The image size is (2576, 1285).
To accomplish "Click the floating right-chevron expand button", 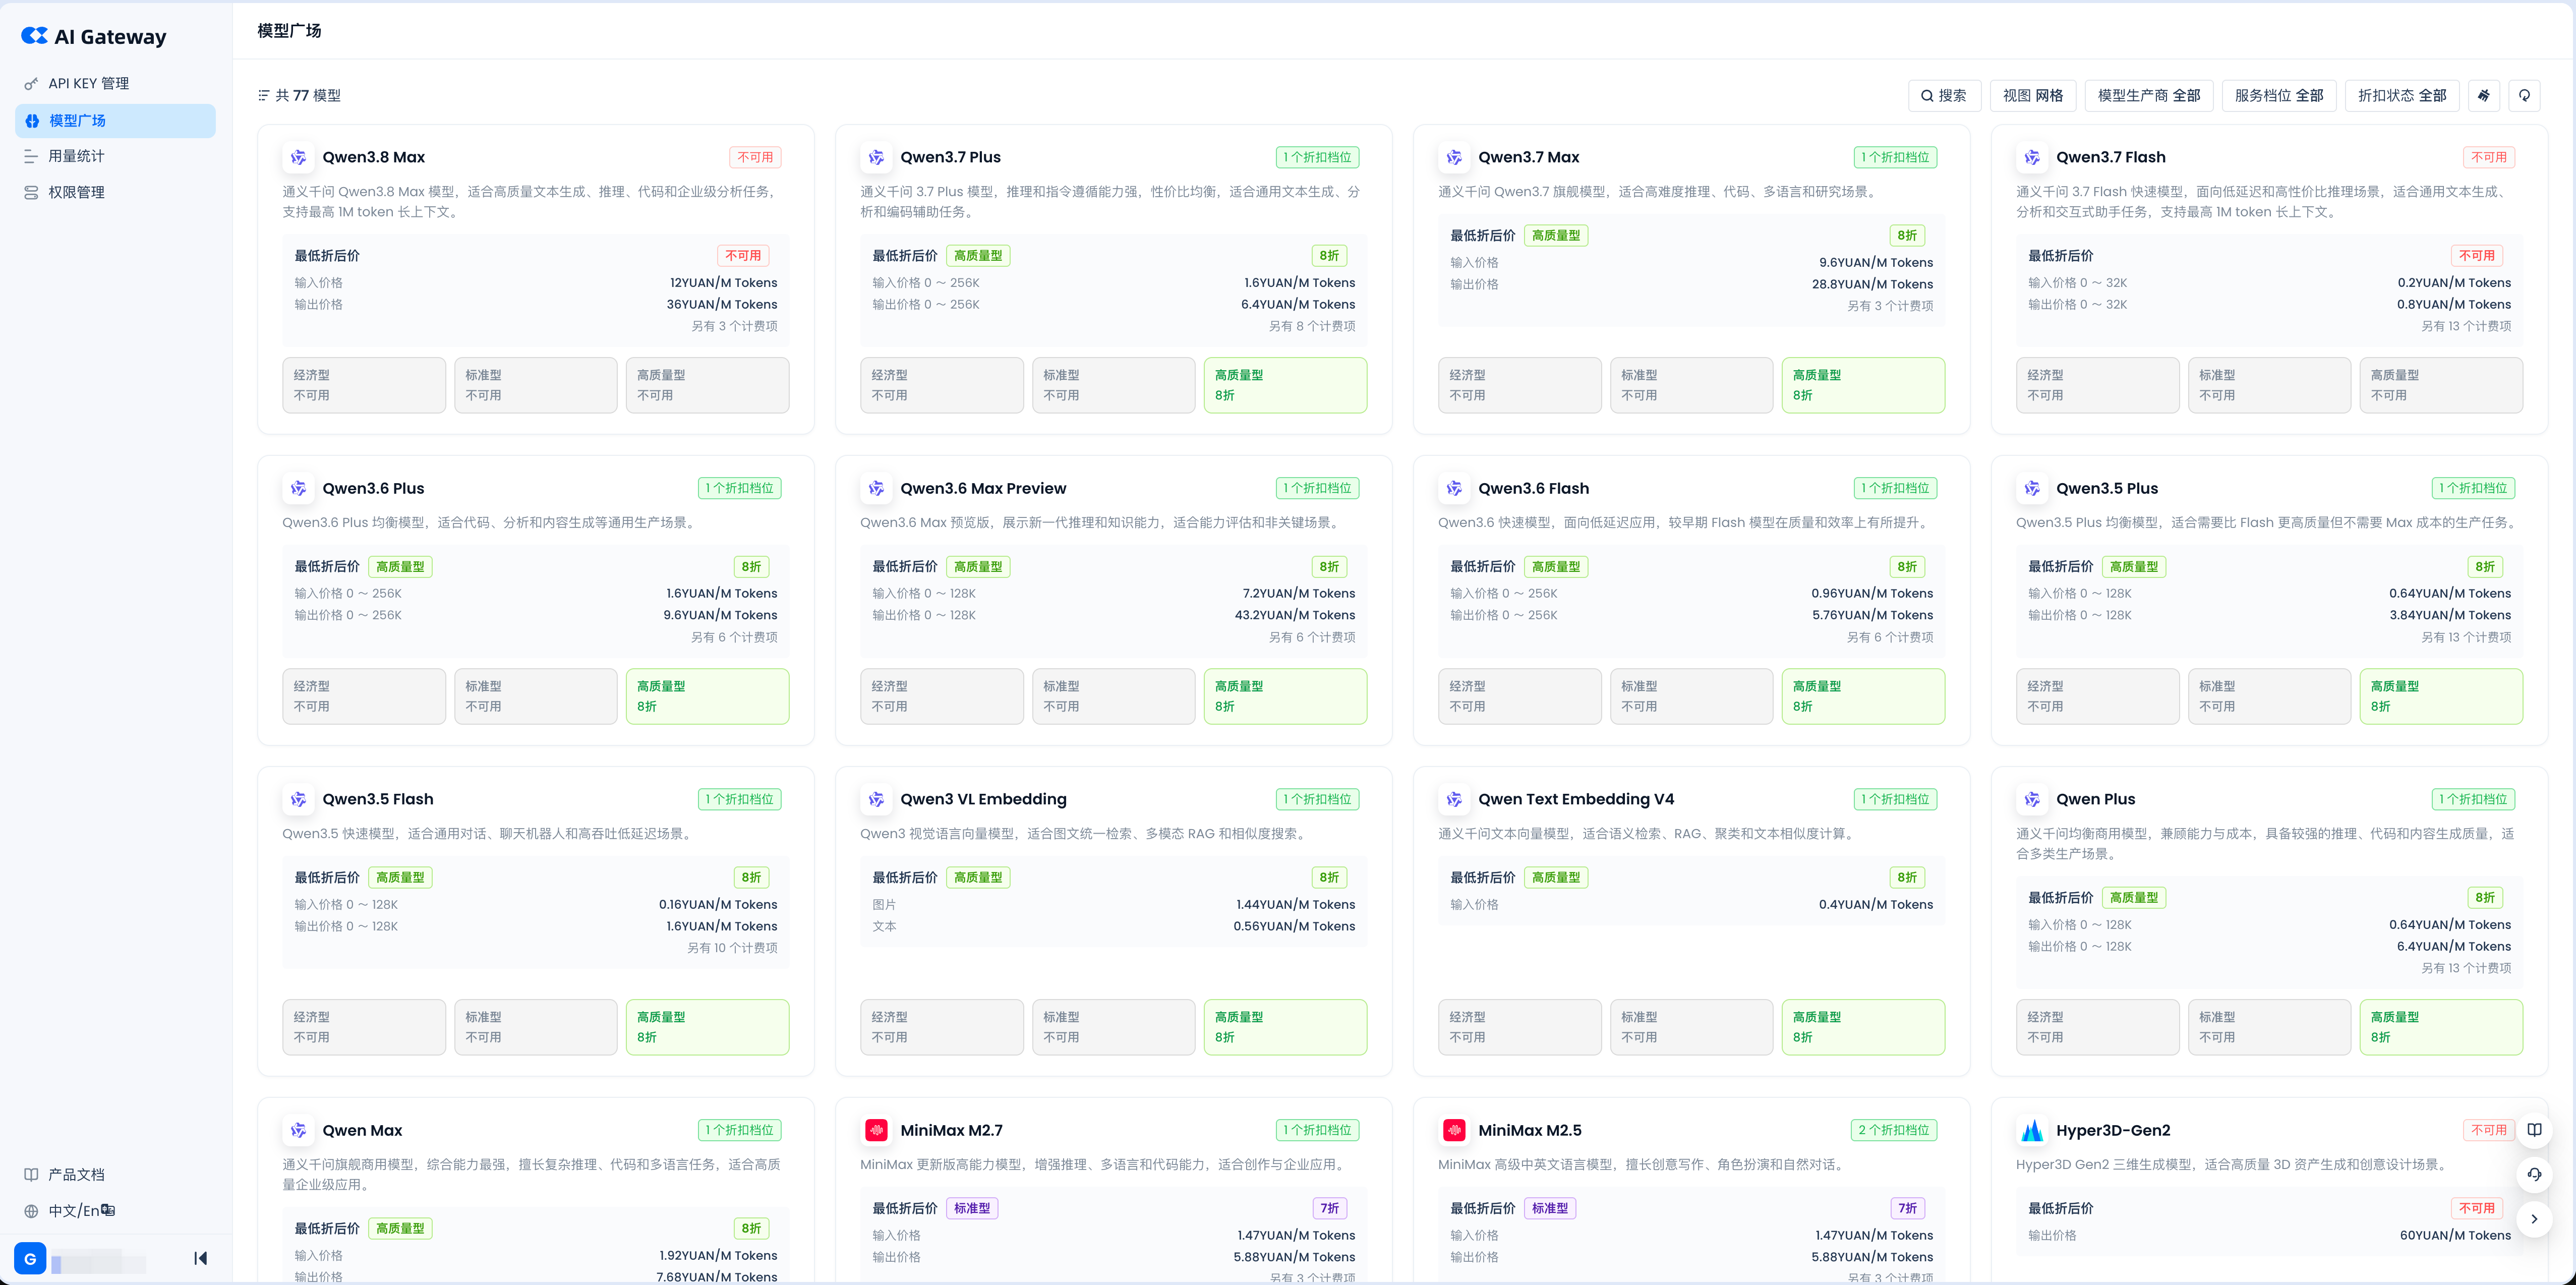I will click(x=2534, y=1219).
